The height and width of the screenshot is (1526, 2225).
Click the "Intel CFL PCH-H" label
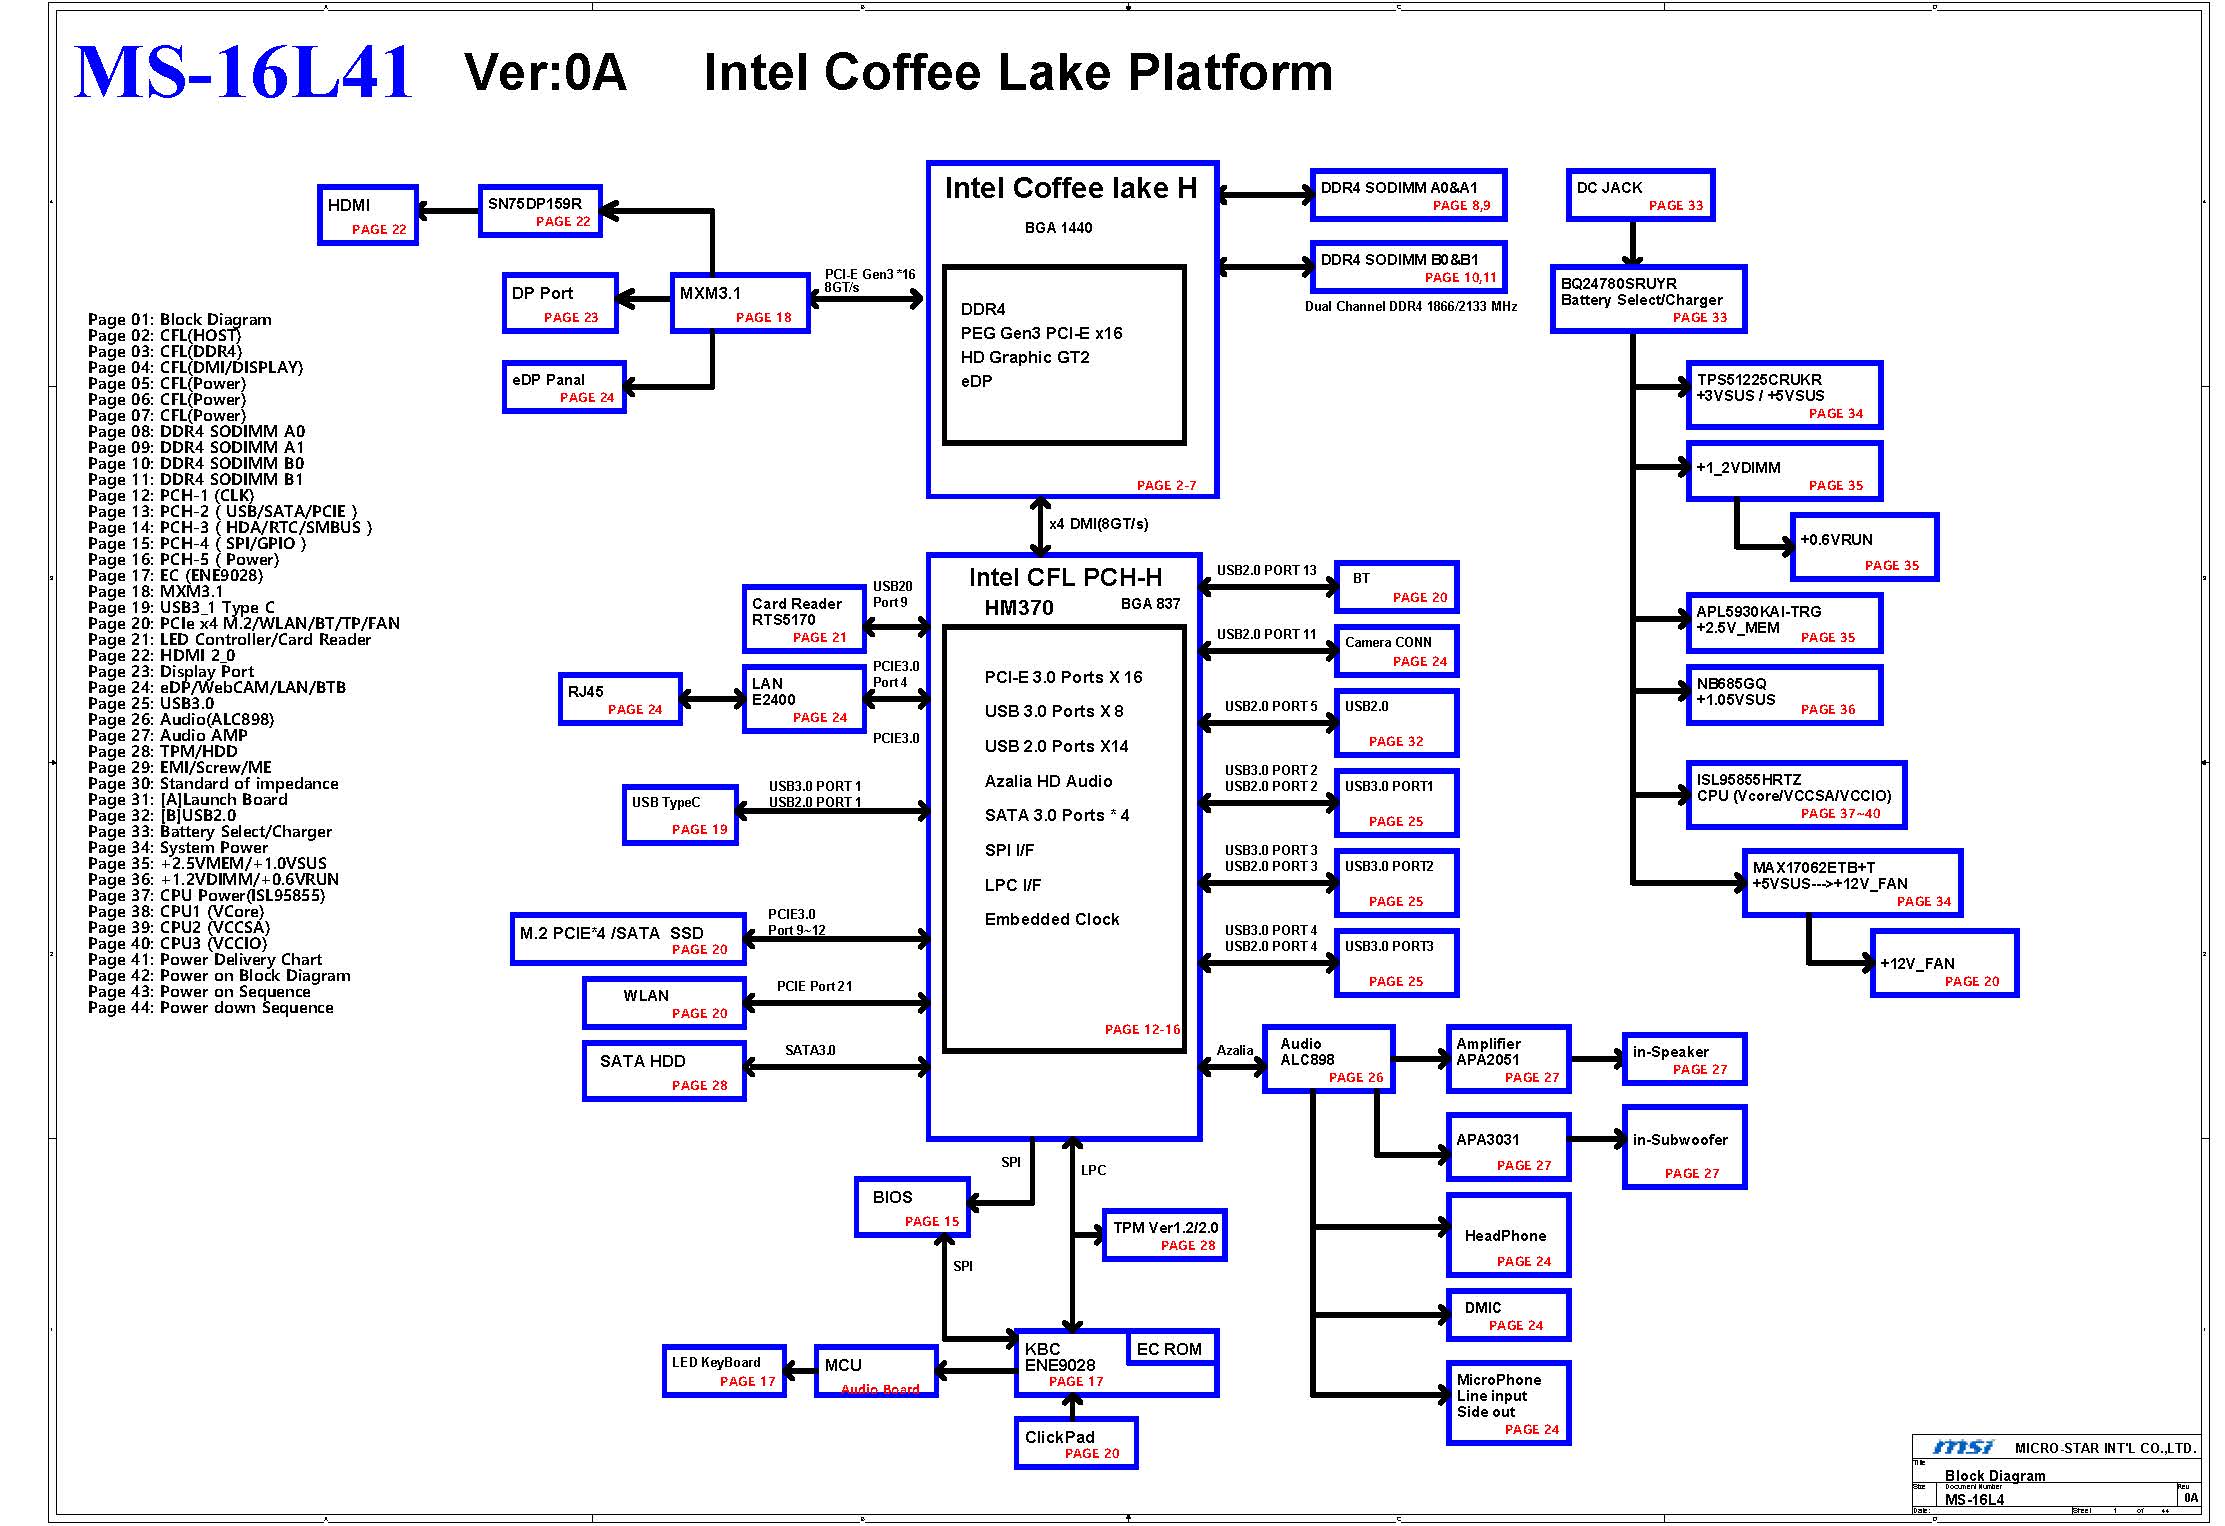(1065, 578)
